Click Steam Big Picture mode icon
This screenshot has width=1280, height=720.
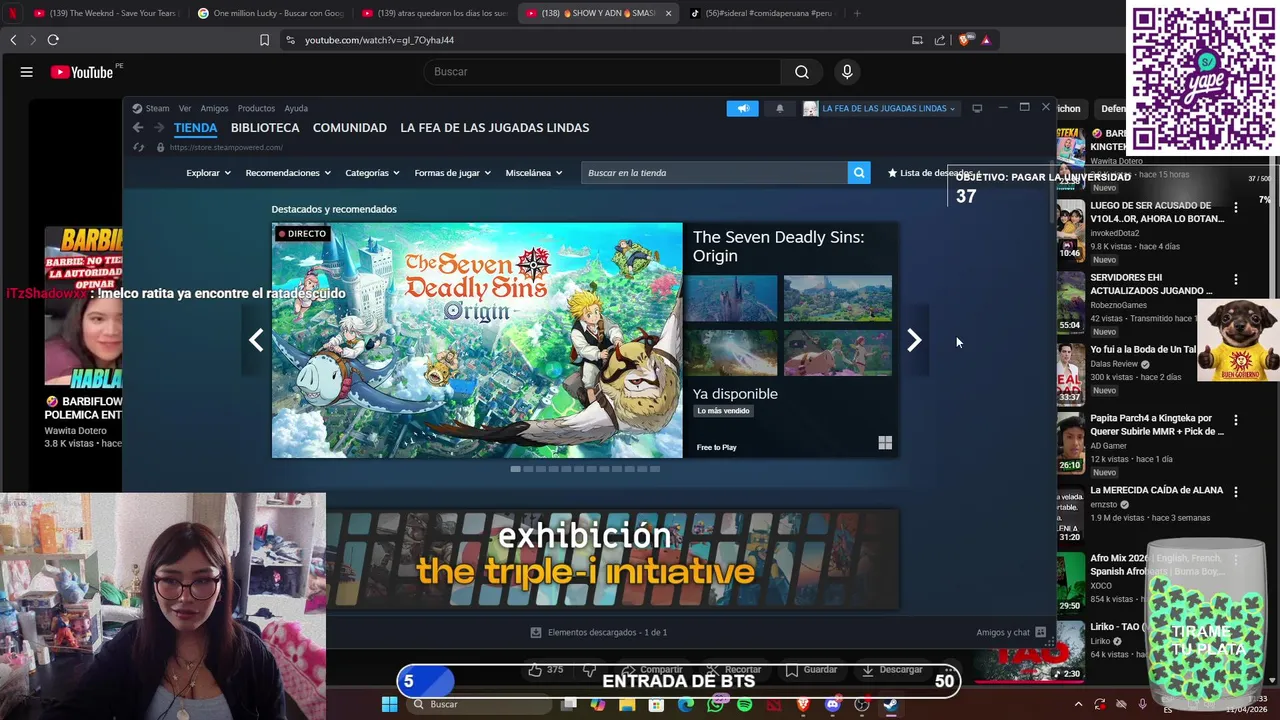pos(977,108)
